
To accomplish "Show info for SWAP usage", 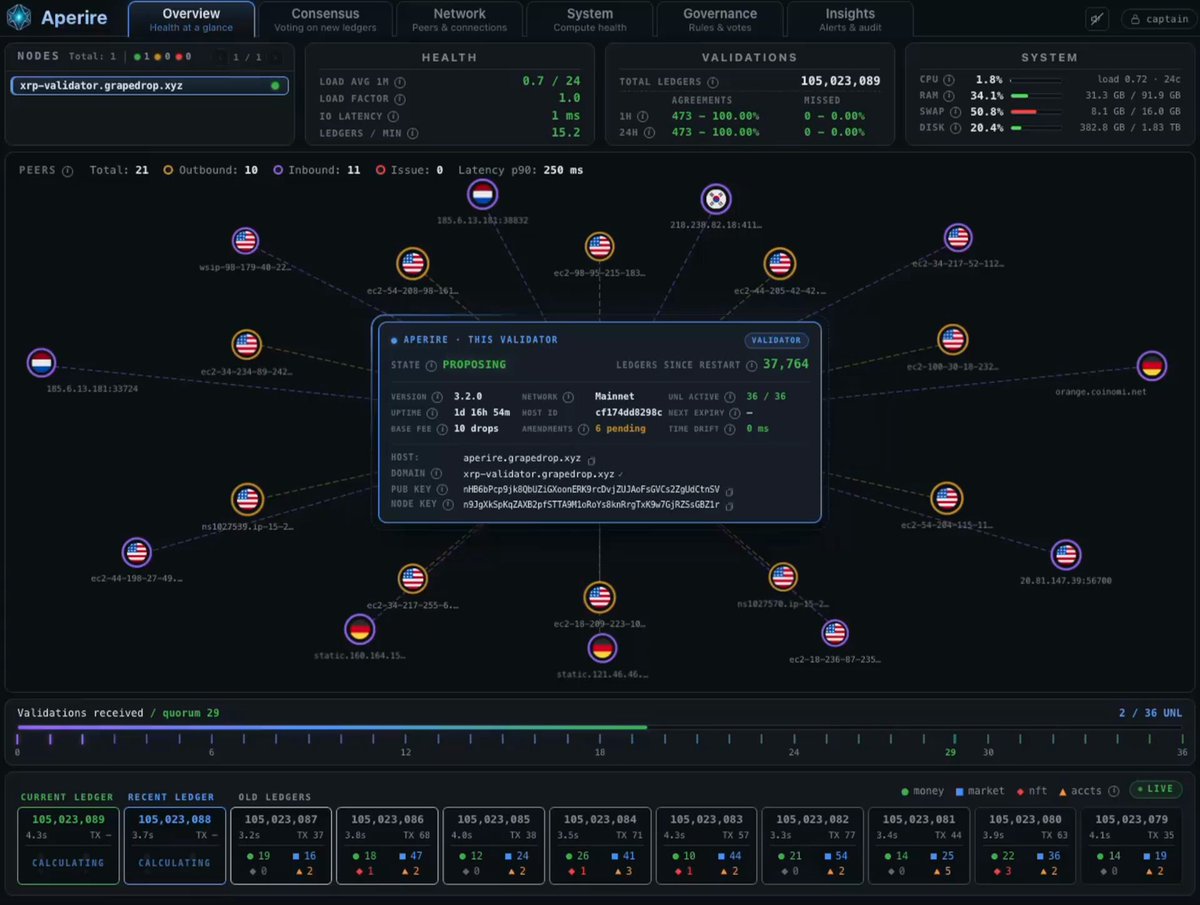I will click(954, 111).
